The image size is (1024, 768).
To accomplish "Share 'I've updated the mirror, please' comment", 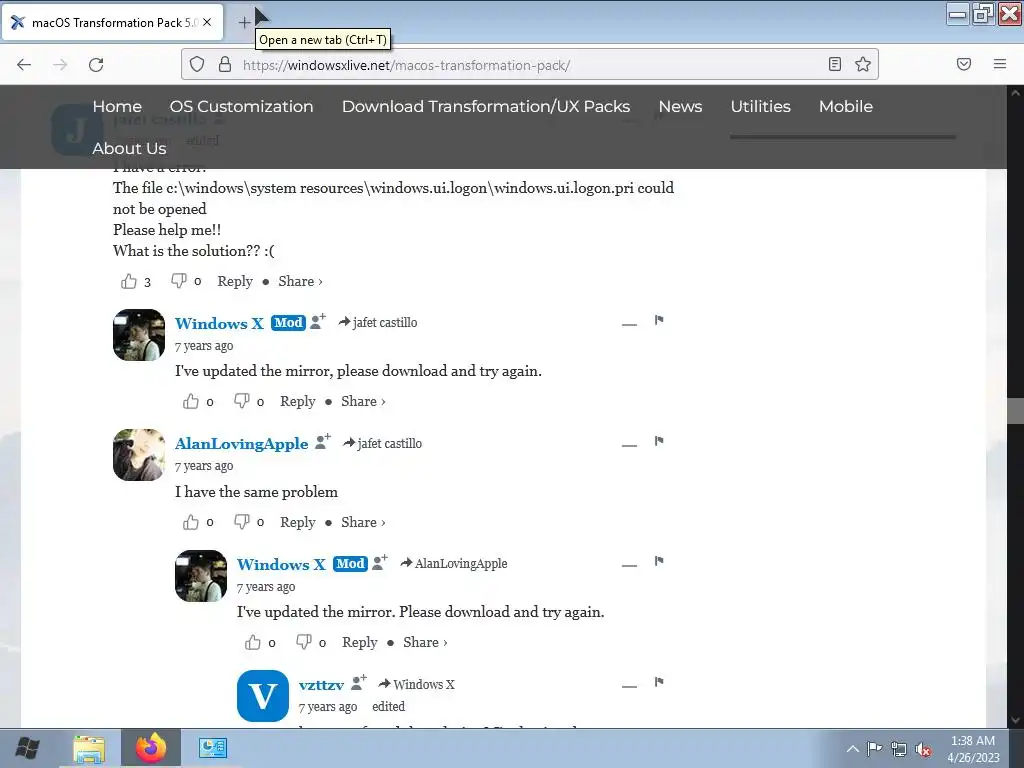I will point(363,402).
